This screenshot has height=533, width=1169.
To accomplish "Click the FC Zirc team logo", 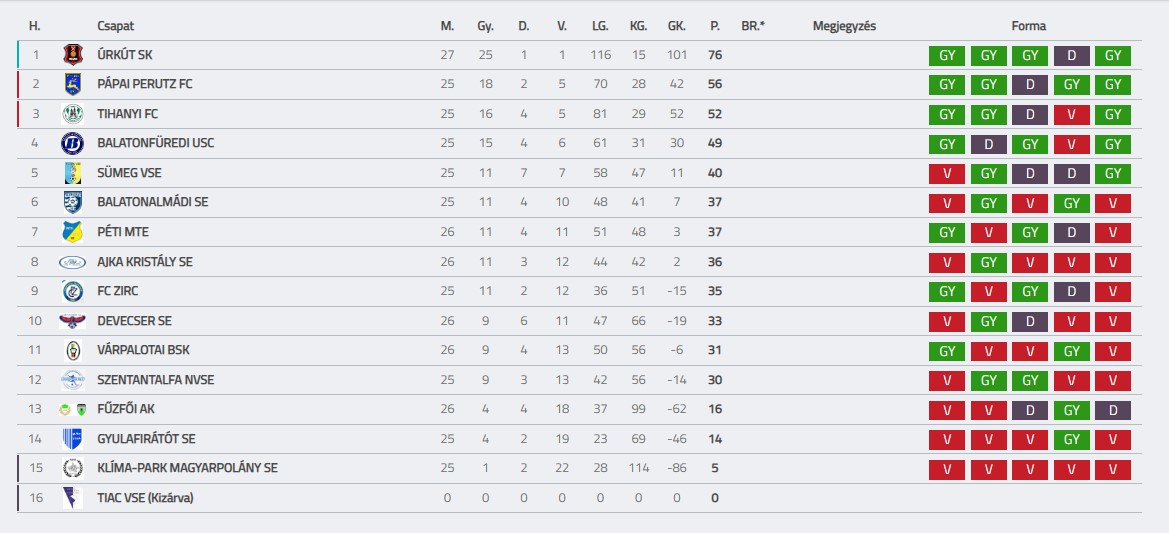I will point(72,291).
